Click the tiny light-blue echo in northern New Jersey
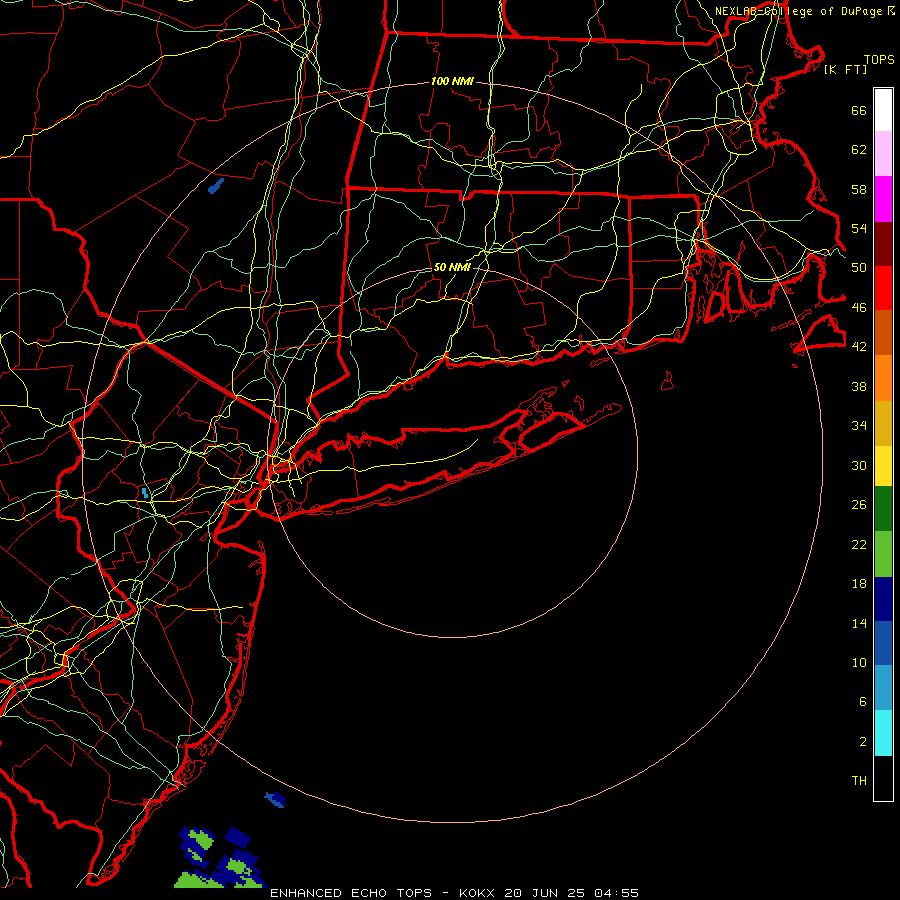 pyautogui.click(x=145, y=492)
